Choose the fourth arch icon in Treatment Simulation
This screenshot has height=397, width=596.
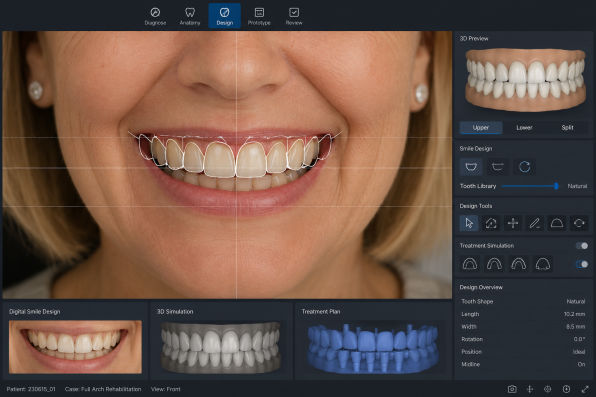[543, 264]
